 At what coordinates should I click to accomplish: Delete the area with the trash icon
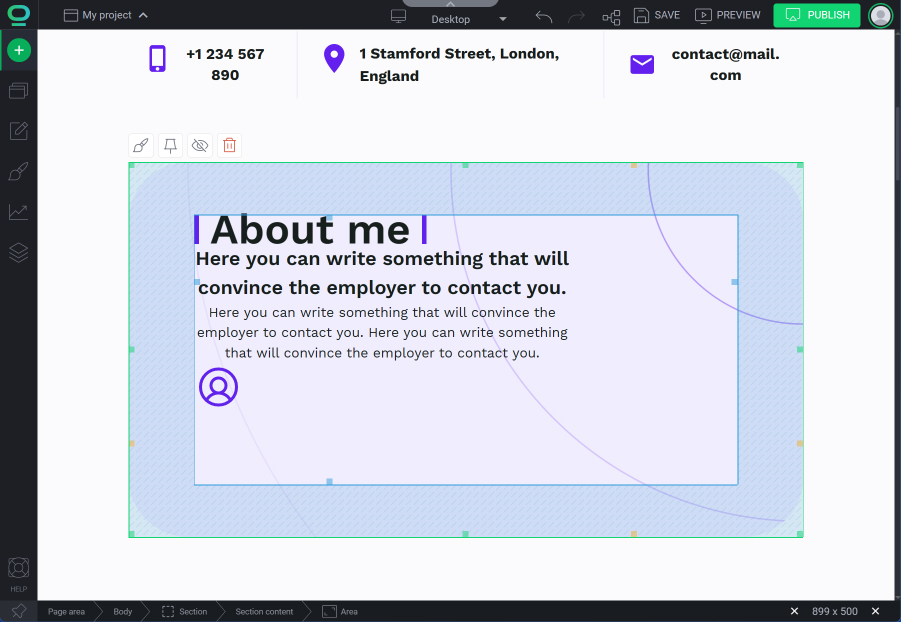(x=229, y=145)
